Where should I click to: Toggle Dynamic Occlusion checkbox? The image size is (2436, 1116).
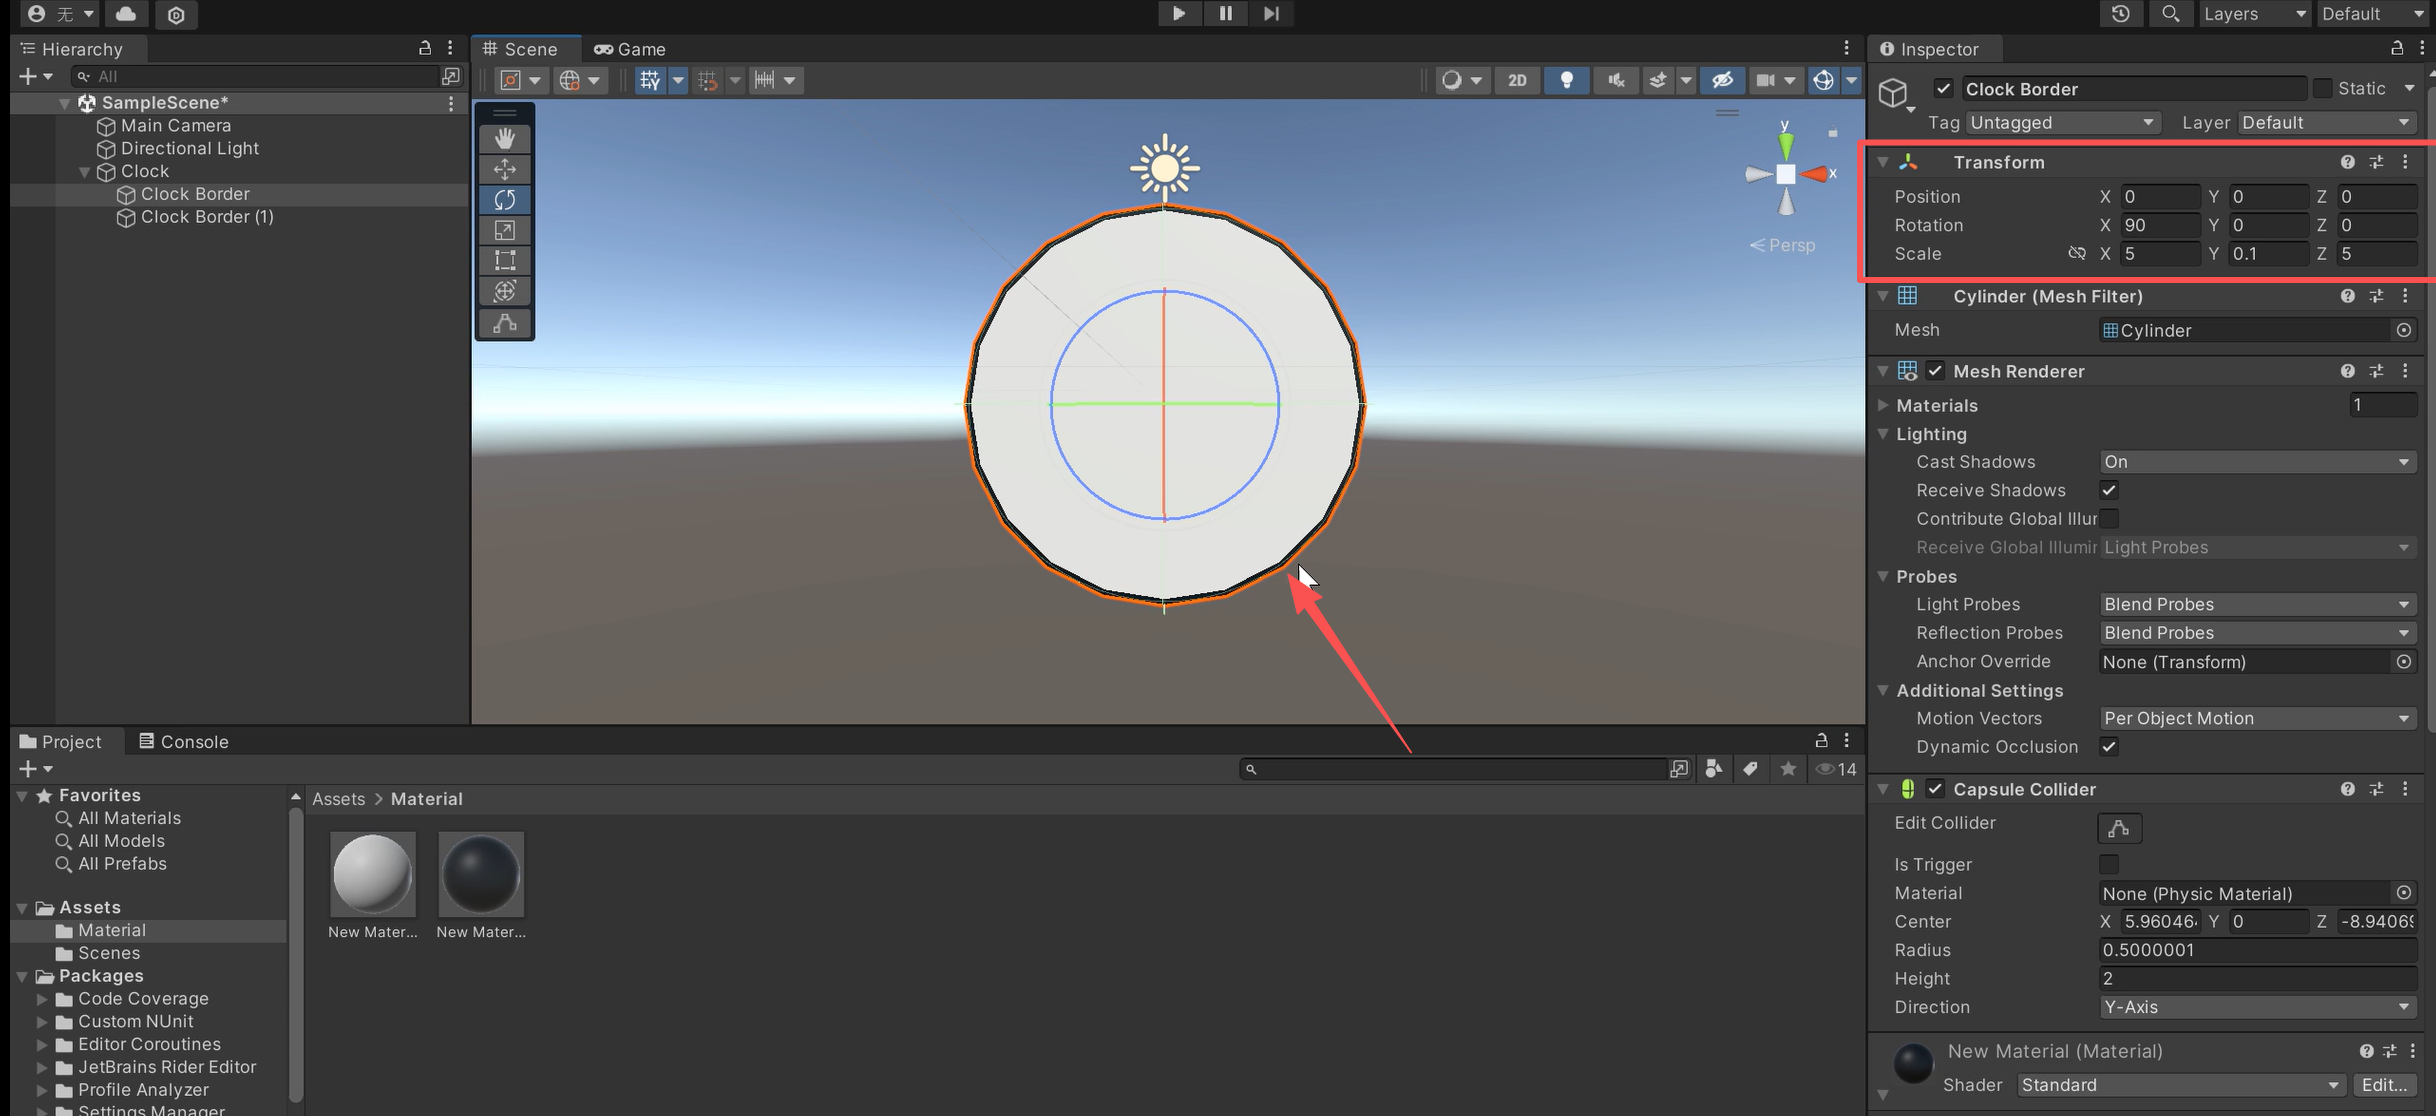(2109, 747)
